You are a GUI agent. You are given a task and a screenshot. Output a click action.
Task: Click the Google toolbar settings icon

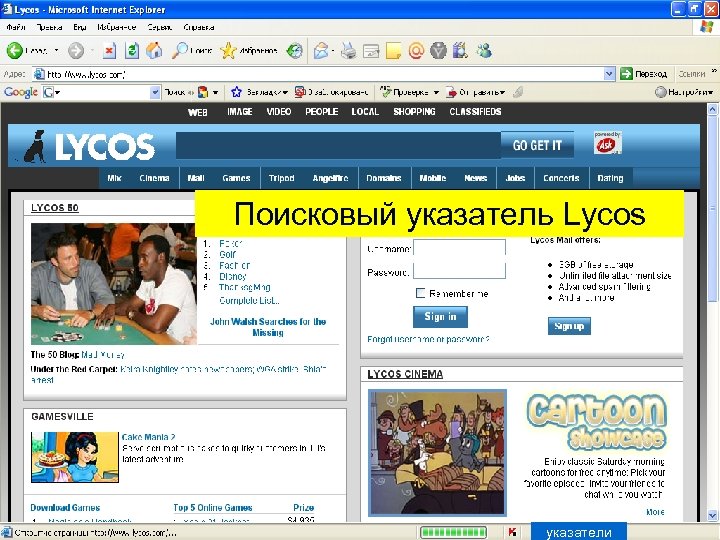660,92
